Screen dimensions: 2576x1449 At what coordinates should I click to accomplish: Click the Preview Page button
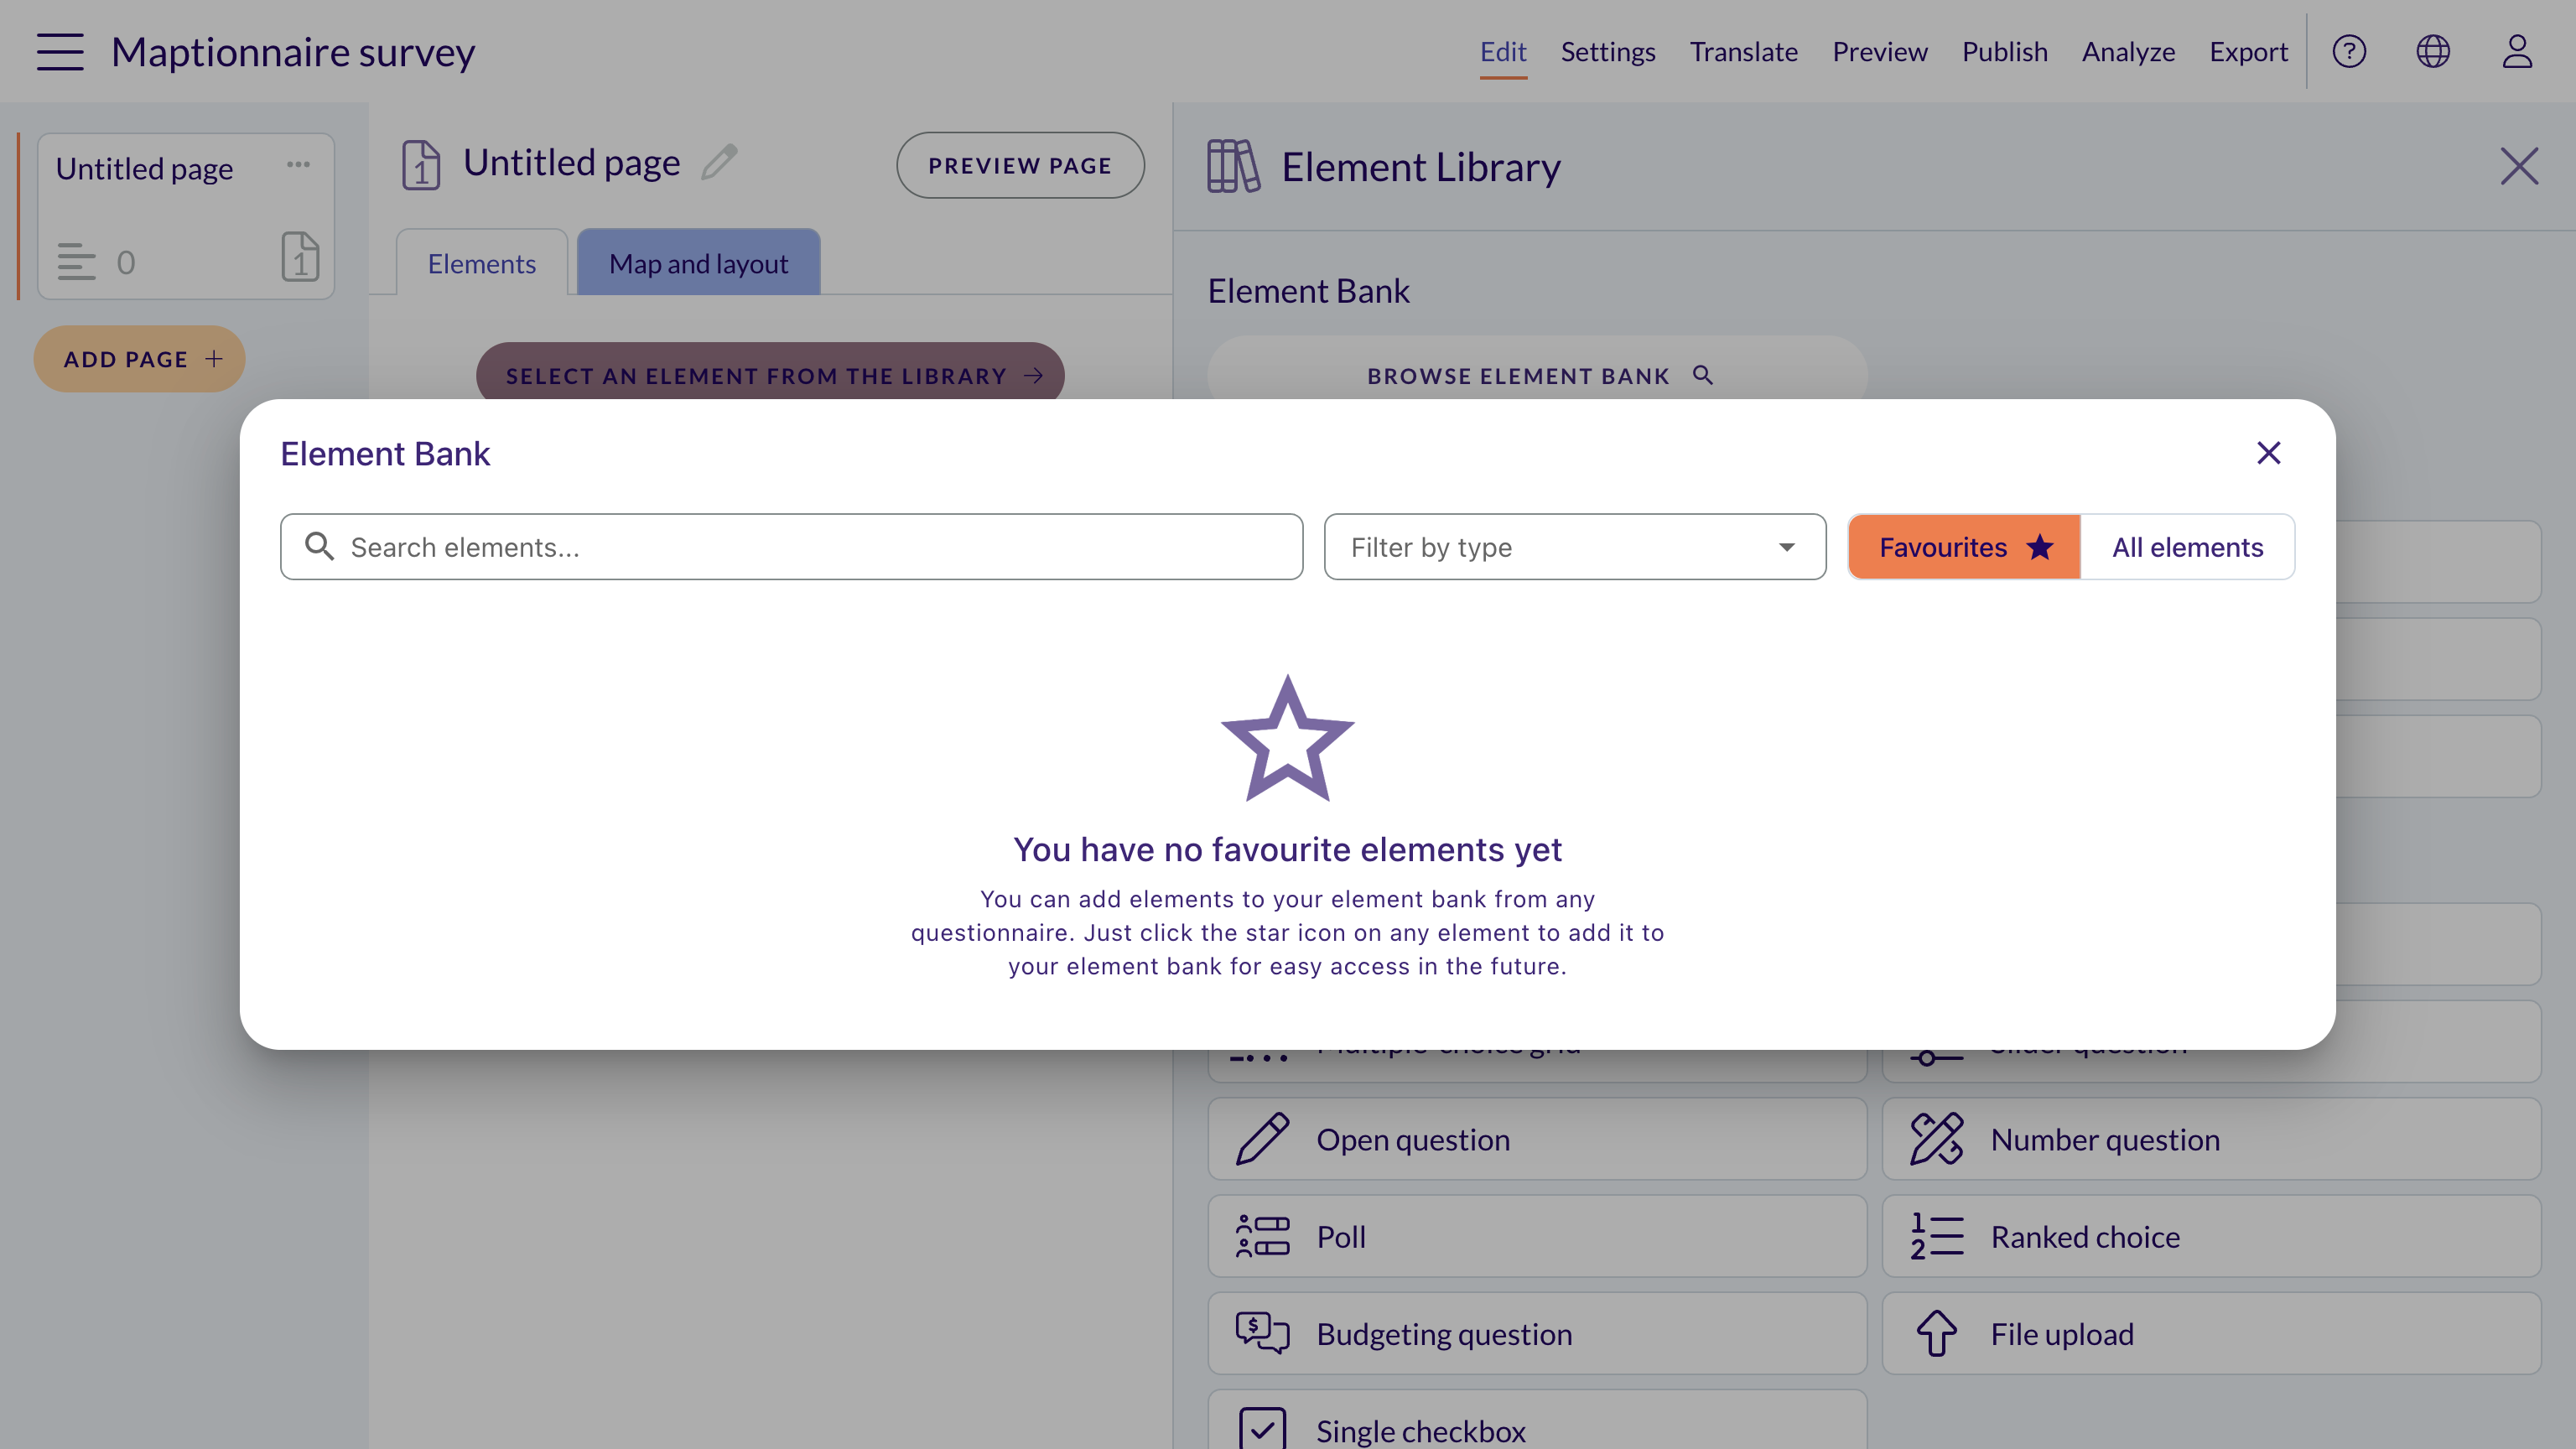click(x=1020, y=165)
